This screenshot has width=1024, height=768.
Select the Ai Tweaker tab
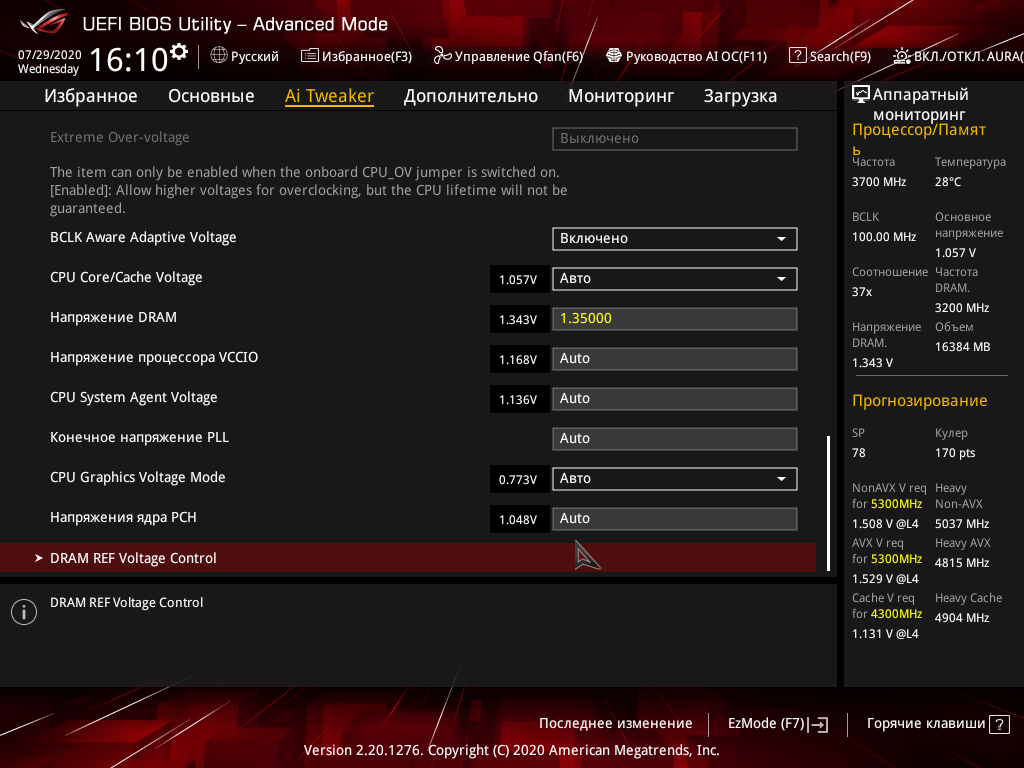[x=329, y=96]
